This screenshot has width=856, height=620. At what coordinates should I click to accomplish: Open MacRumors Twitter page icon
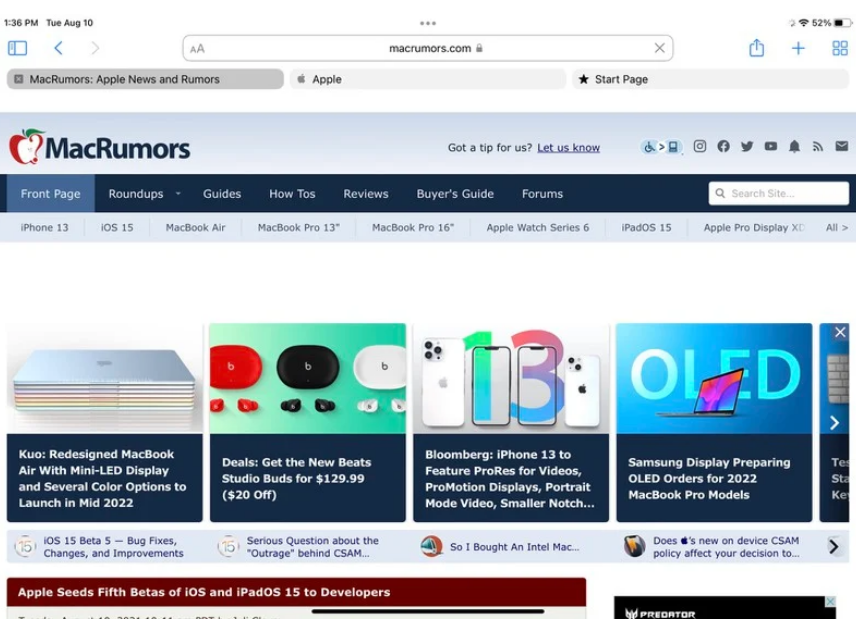click(747, 147)
